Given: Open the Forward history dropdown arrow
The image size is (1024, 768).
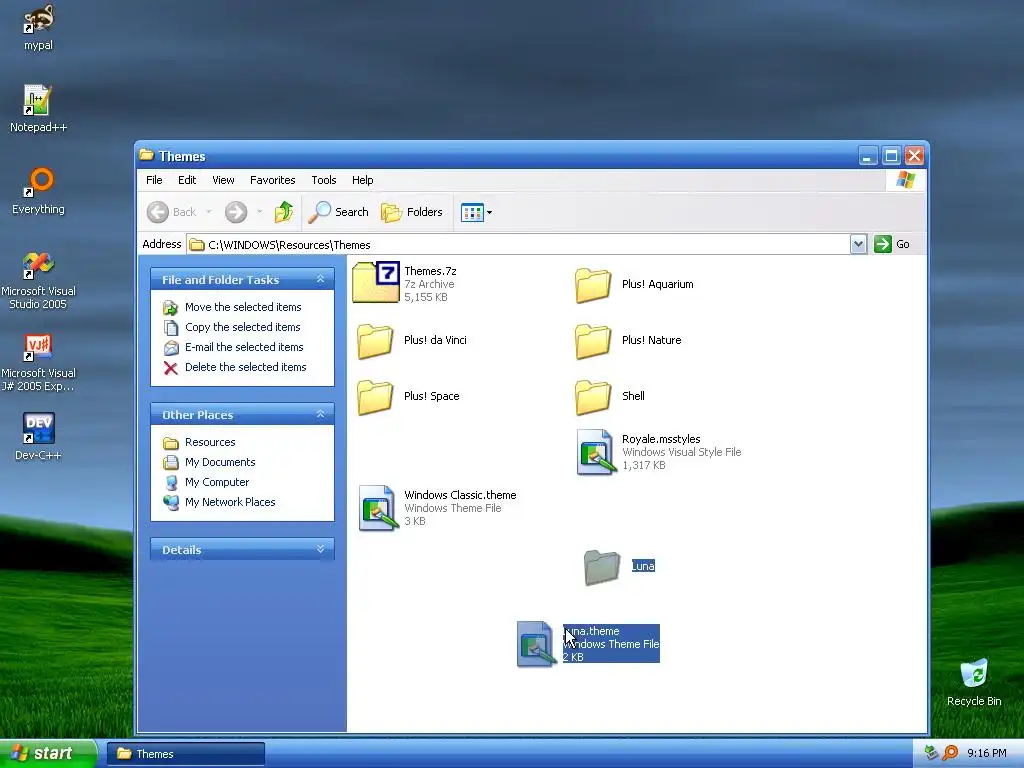Looking at the screenshot, I should pyautogui.click(x=259, y=212).
